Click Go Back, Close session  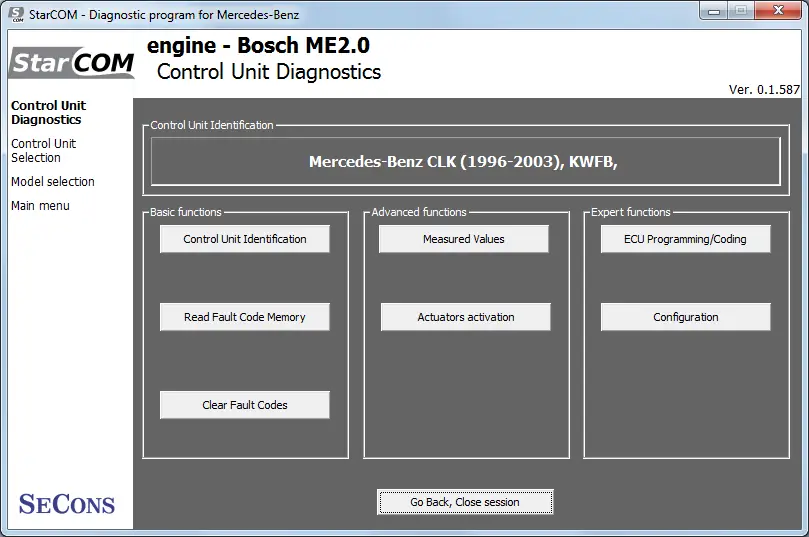[x=465, y=502]
